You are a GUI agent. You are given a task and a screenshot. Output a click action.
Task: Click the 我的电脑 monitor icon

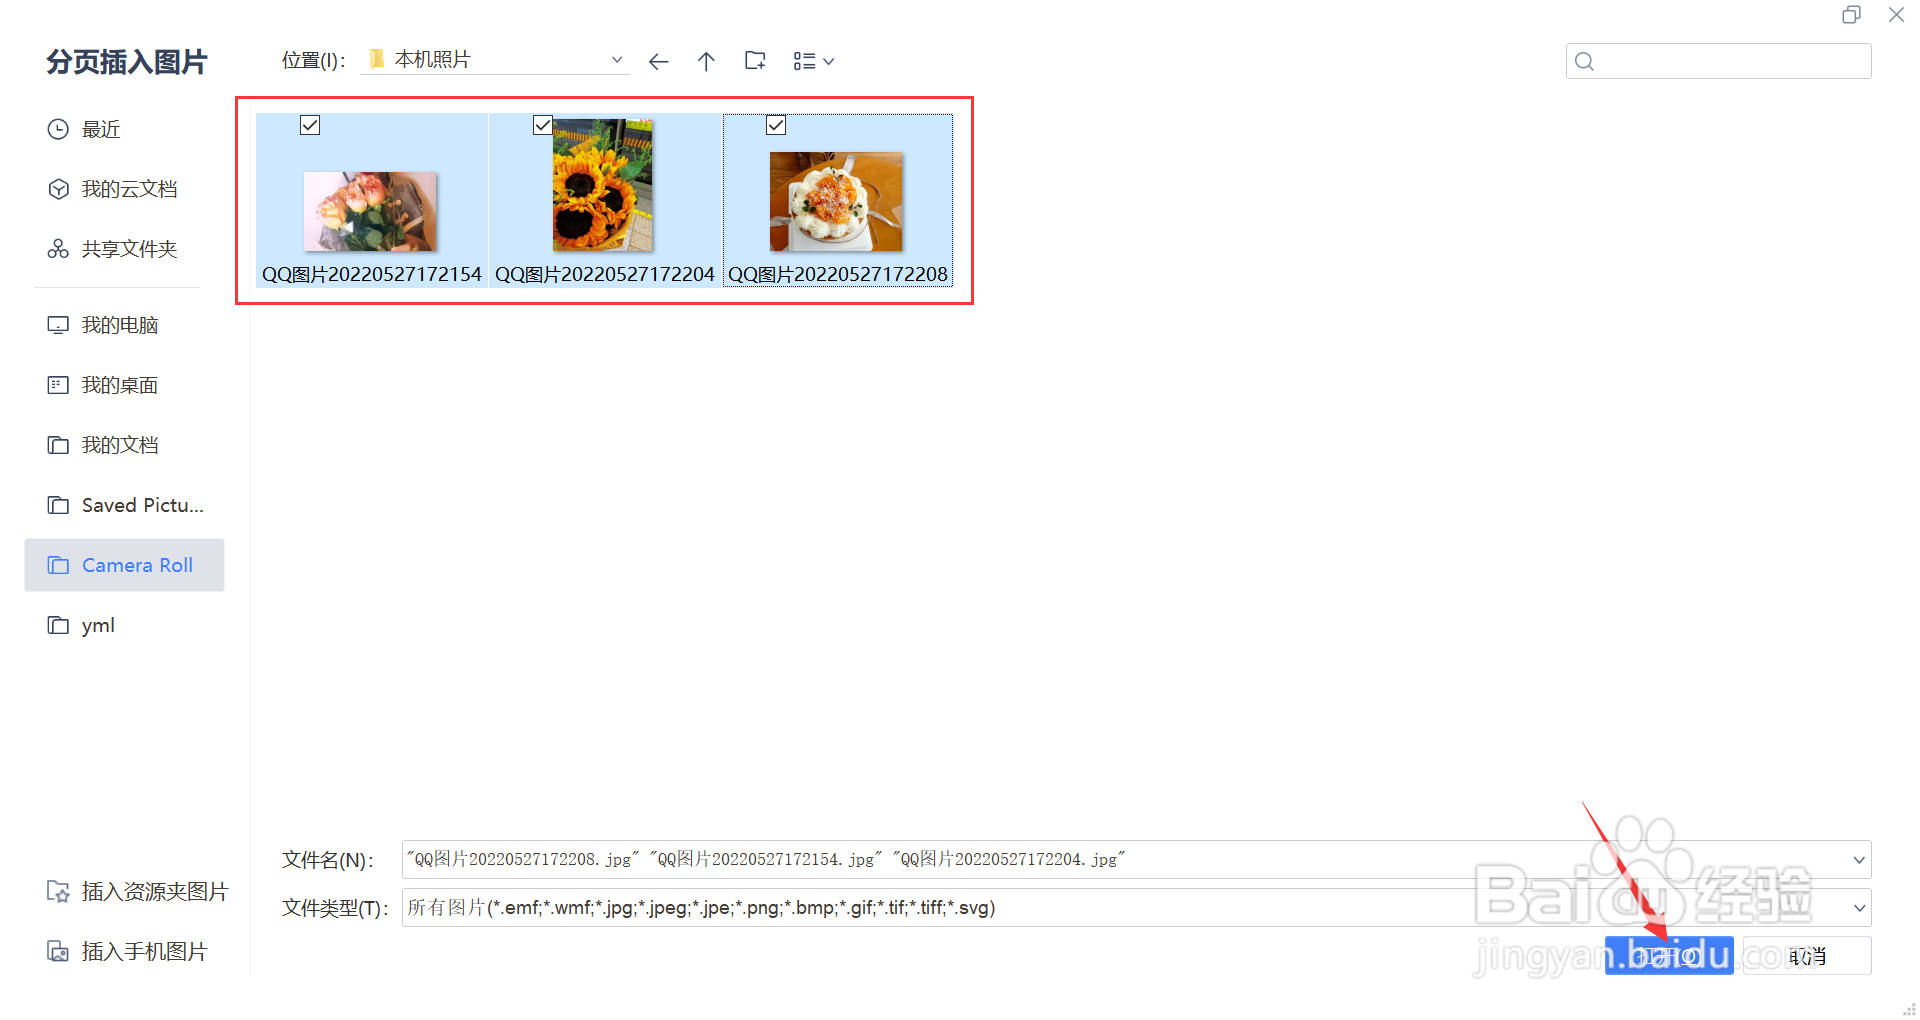coord(58,325)
